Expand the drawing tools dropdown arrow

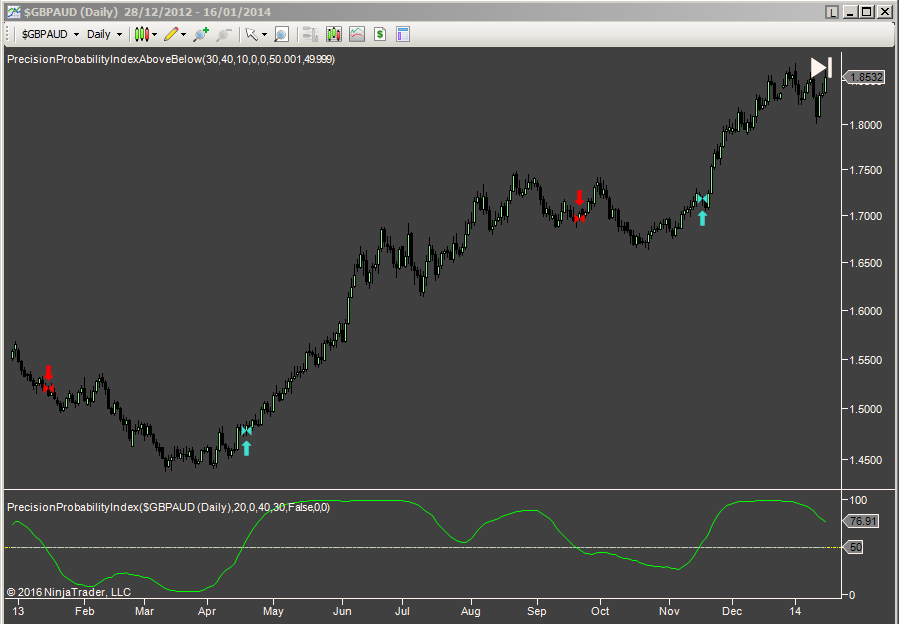click(183, 34)
